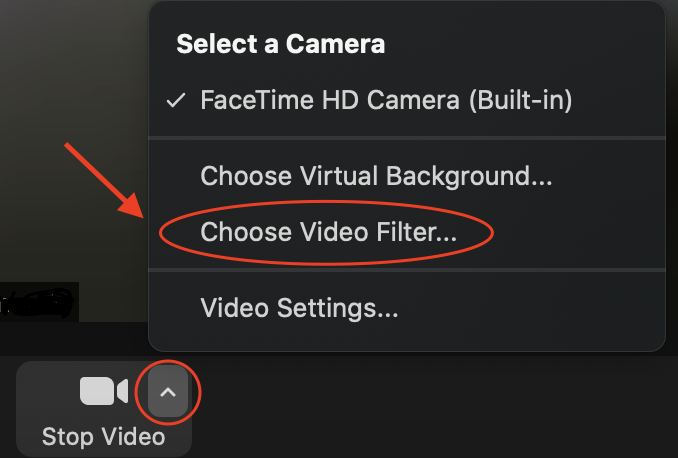Viewport: 678px width, 458px height.
Task: Open the video options chevron arrow
Action: pos(168,392)
